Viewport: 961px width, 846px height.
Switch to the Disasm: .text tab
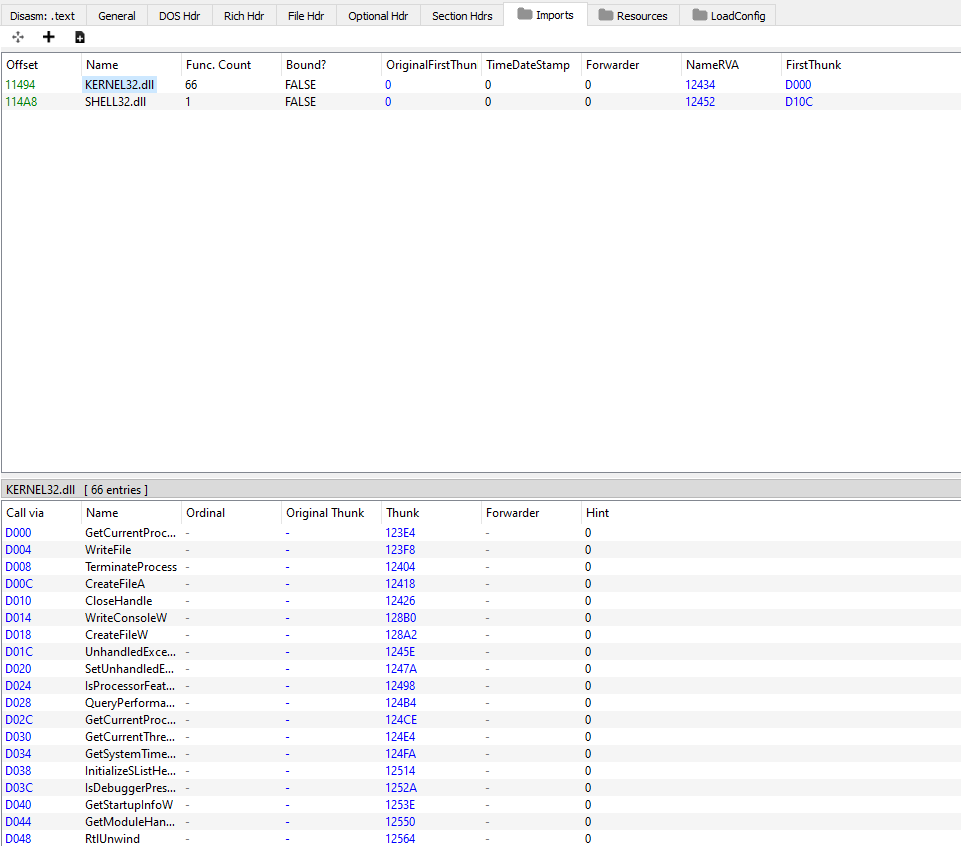43,16
